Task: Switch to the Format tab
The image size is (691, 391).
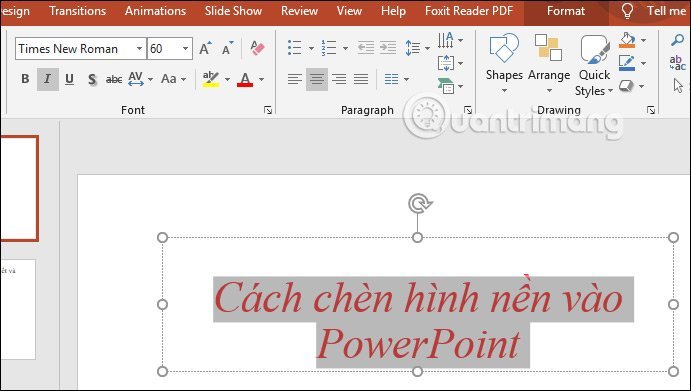Action: 566,11
